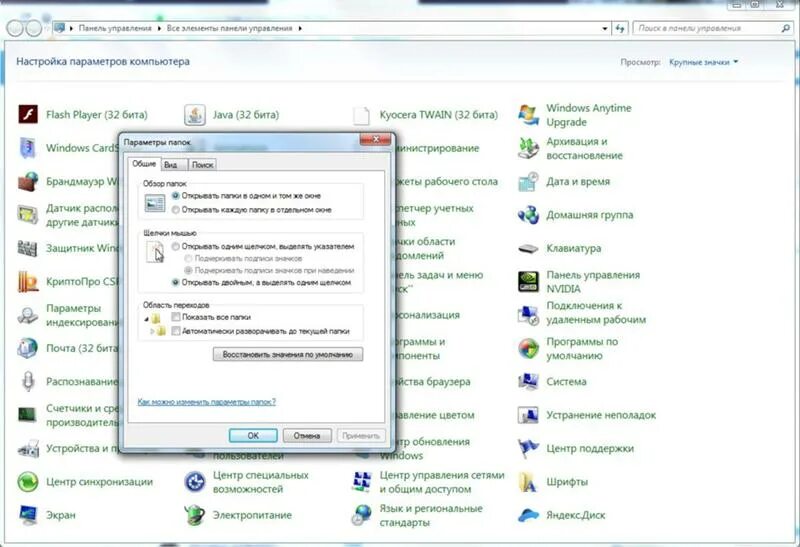Select 'Открывать двойным, а выделять одним щелчком'
This screenshot has width=800, height=547.
176,282
